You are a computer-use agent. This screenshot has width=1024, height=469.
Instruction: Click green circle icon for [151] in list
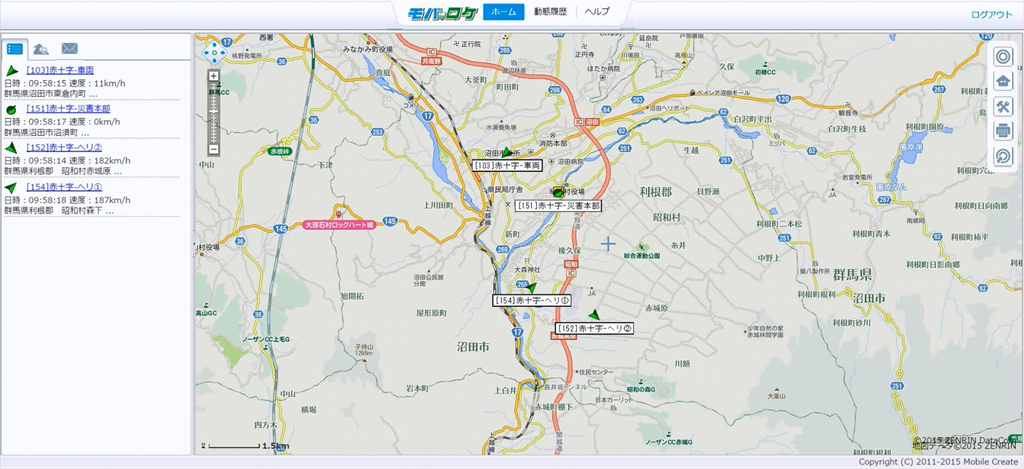pos(11,109)
